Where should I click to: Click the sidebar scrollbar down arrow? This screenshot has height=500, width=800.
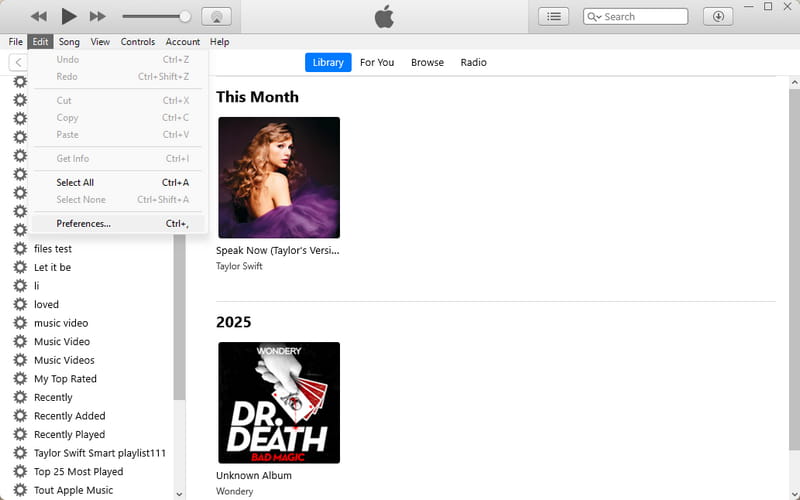179,494
